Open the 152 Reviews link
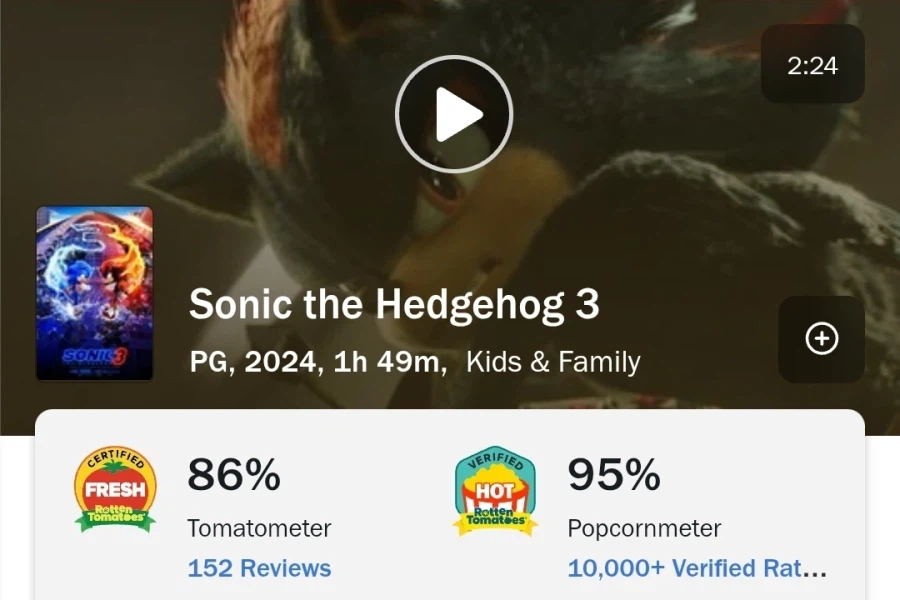900x600 pixels. (259, 568)
